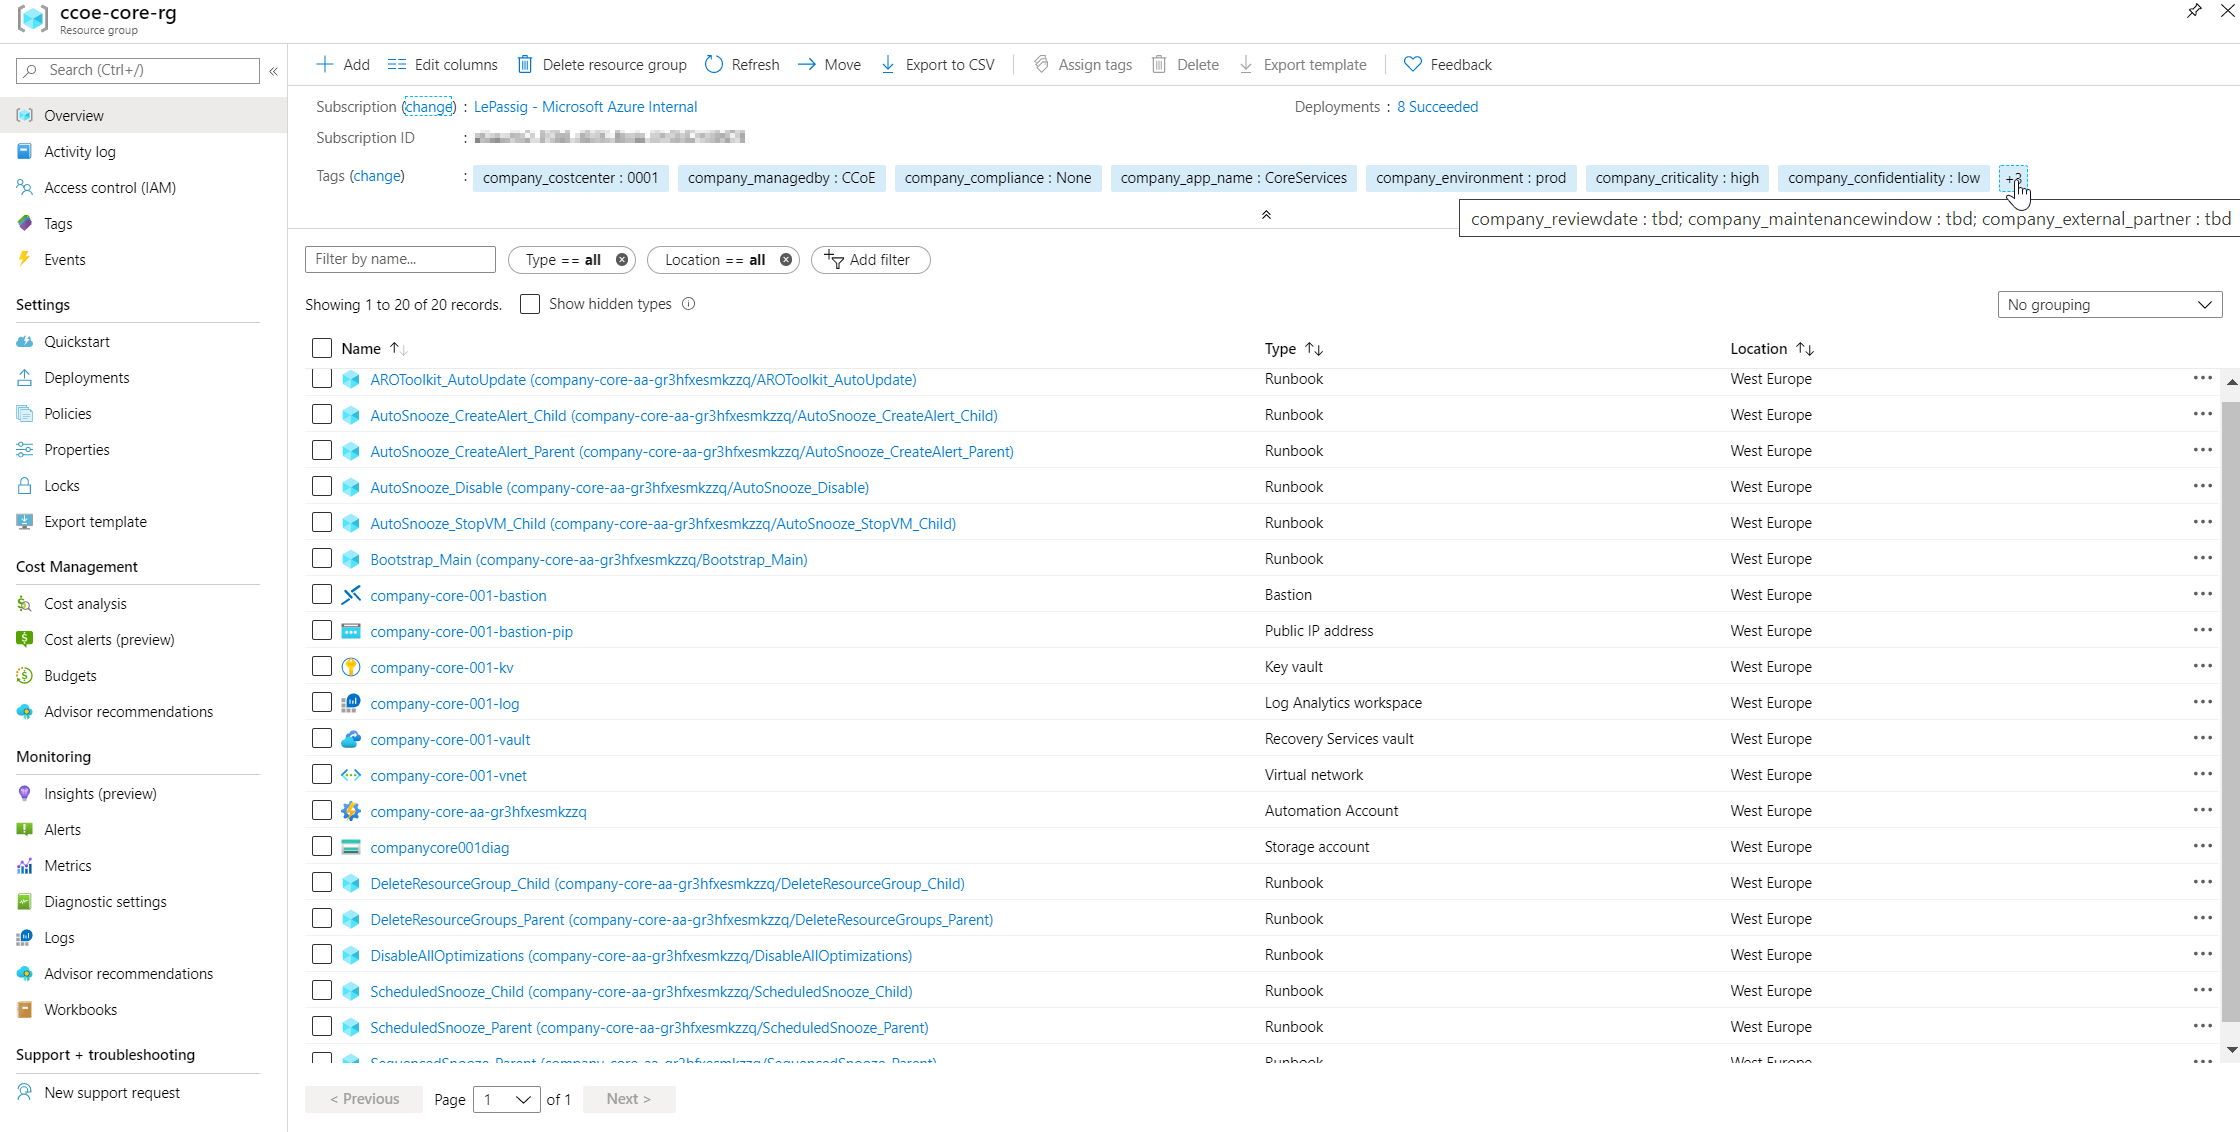2240x1132 pixels.
Task: Click the Export to CSV download icon
Action: [x=888, y=65]
